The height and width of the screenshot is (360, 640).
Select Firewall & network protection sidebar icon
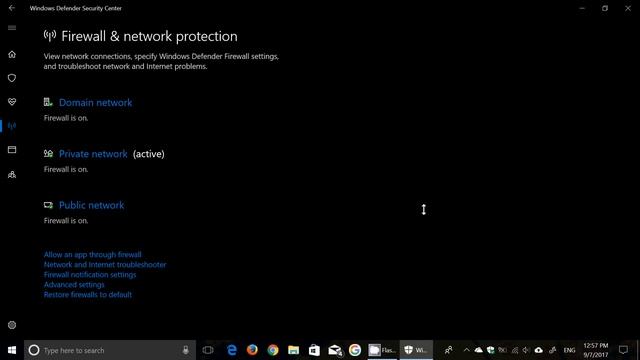pyautogui.click(x=12, y=126)
